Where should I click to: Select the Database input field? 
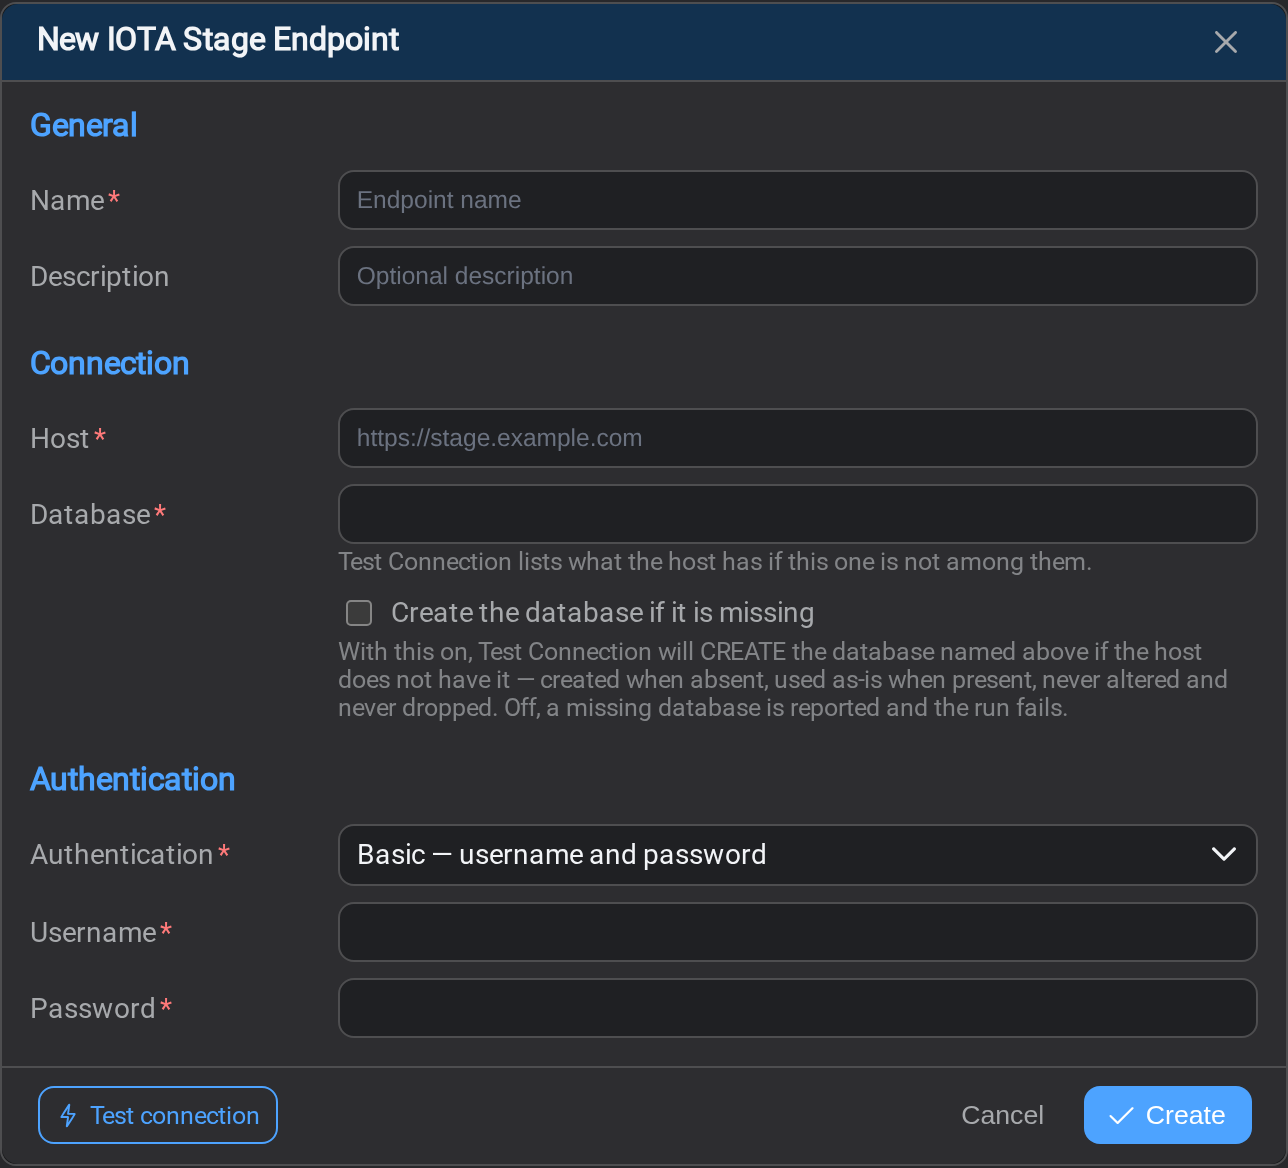797,514
